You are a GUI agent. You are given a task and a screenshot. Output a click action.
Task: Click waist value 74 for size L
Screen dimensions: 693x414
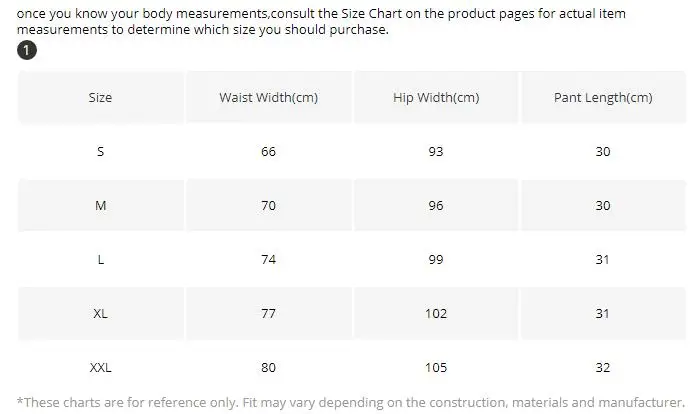click(x=269, y=259)
